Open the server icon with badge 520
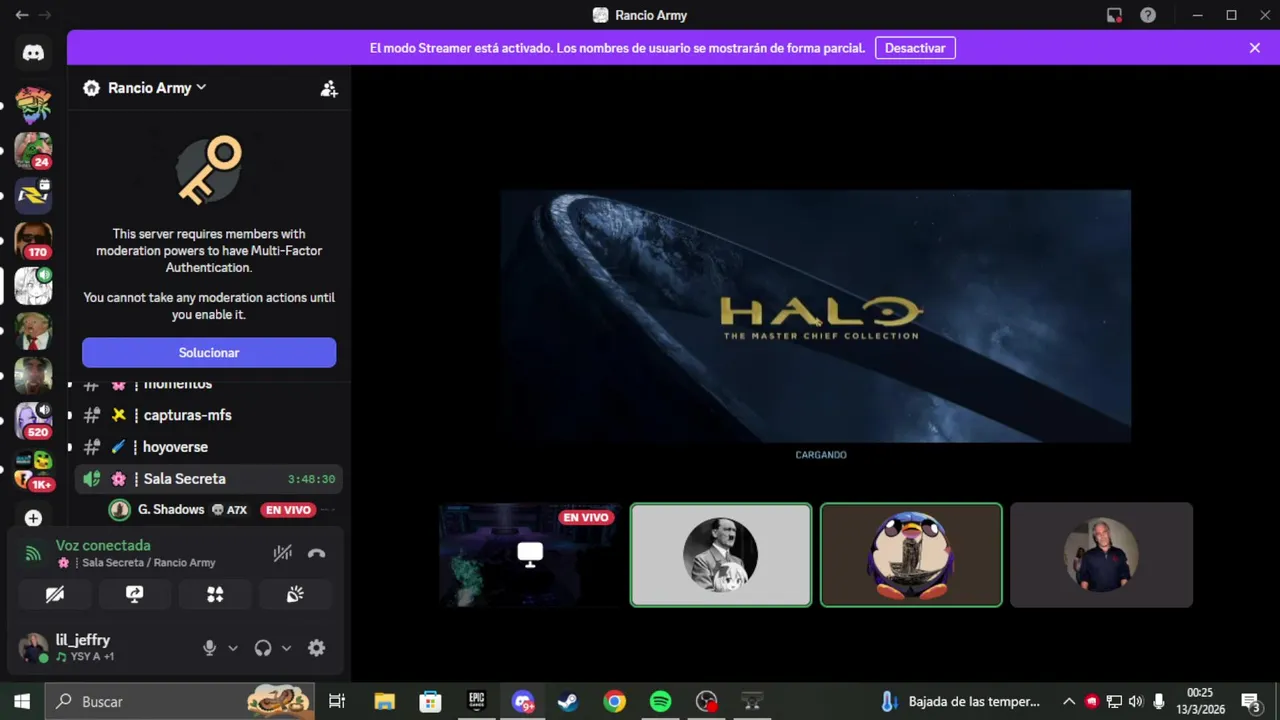The height and width of the screenshot is (720, 1280). pyautogui.click(x=33, y=421)
